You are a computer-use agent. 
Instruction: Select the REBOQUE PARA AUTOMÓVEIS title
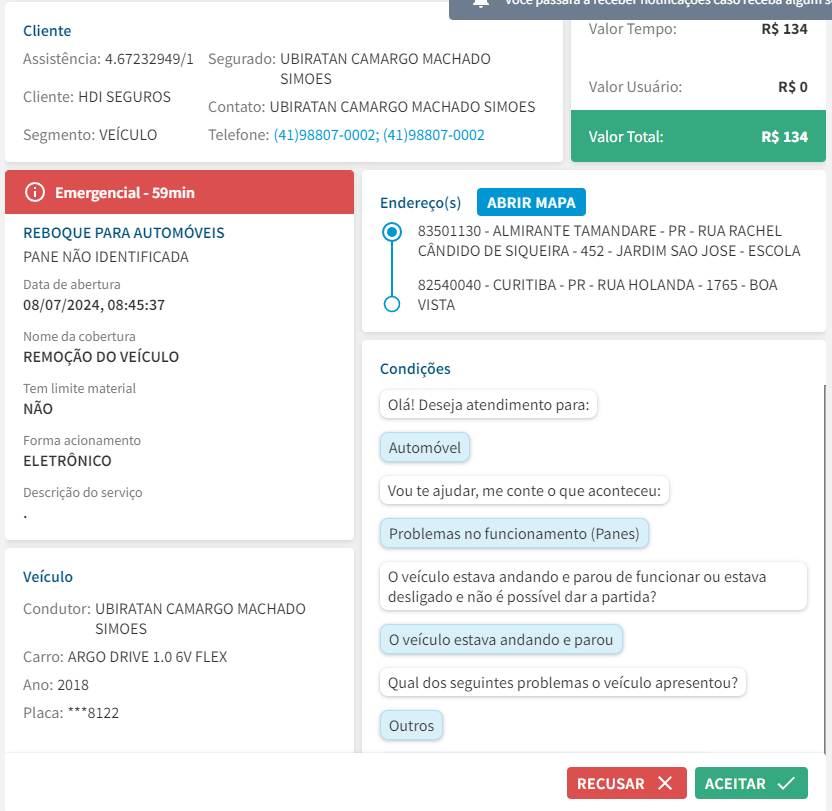tap(124, 232)
